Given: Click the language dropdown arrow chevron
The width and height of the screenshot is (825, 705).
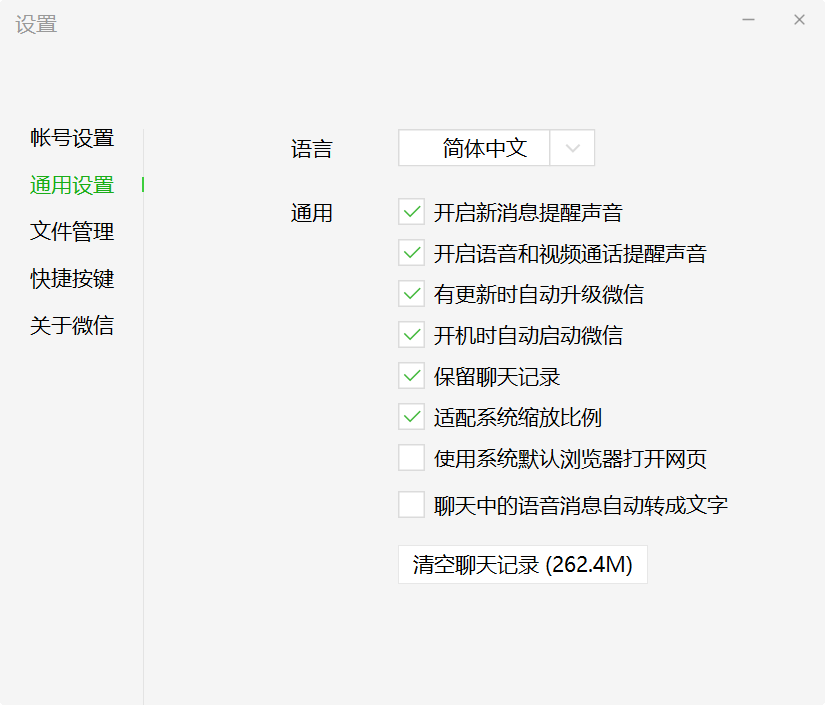Looking at the screenshot, I should (x=572, y=148).
